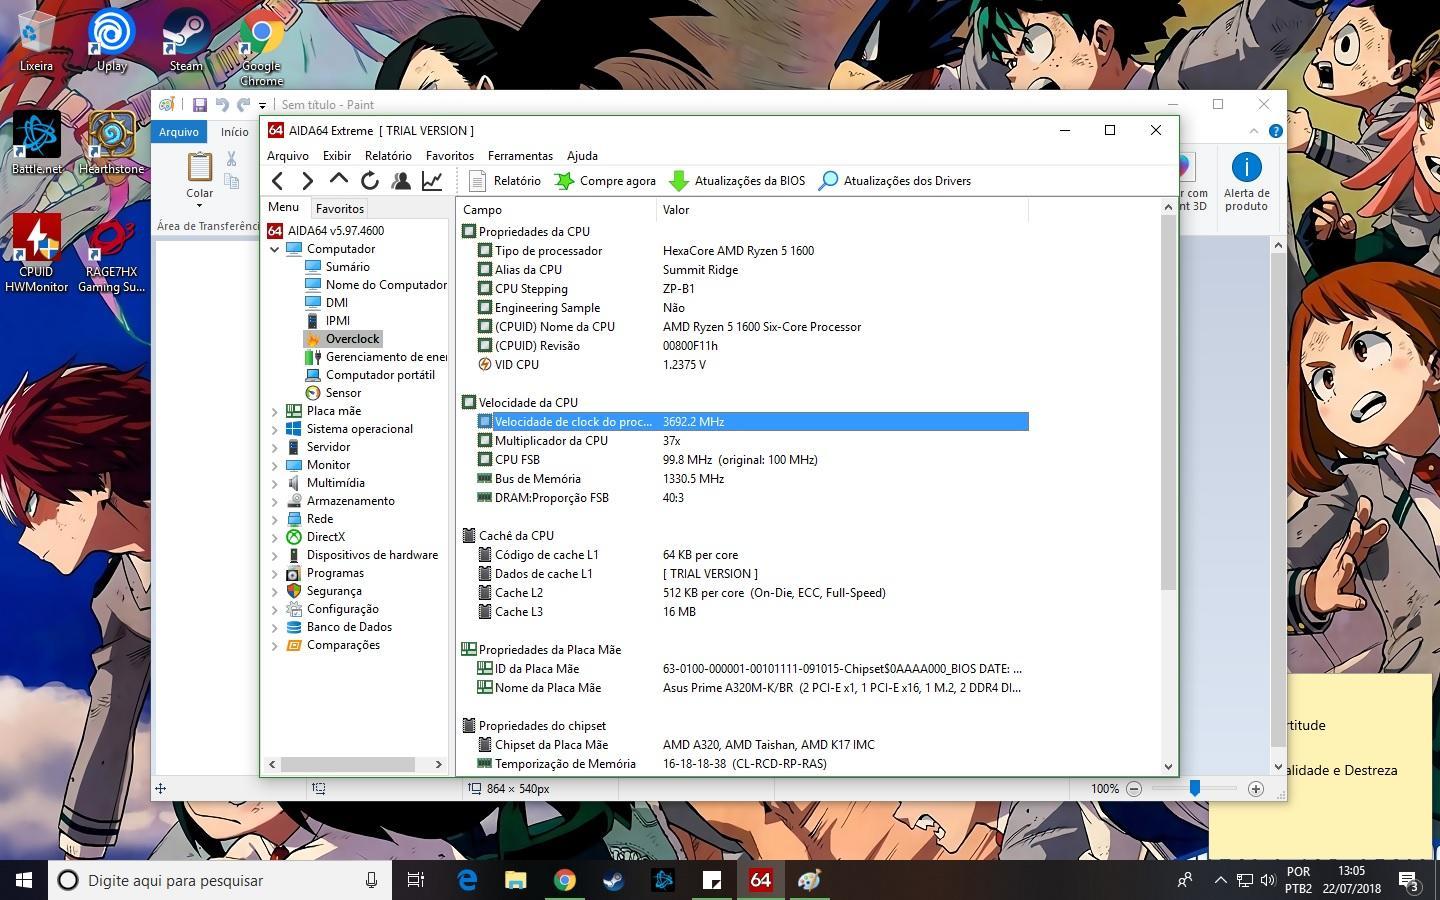Open Steam from the taskbar
Screen dimensions: 1440x900
[x=613, y=880]
